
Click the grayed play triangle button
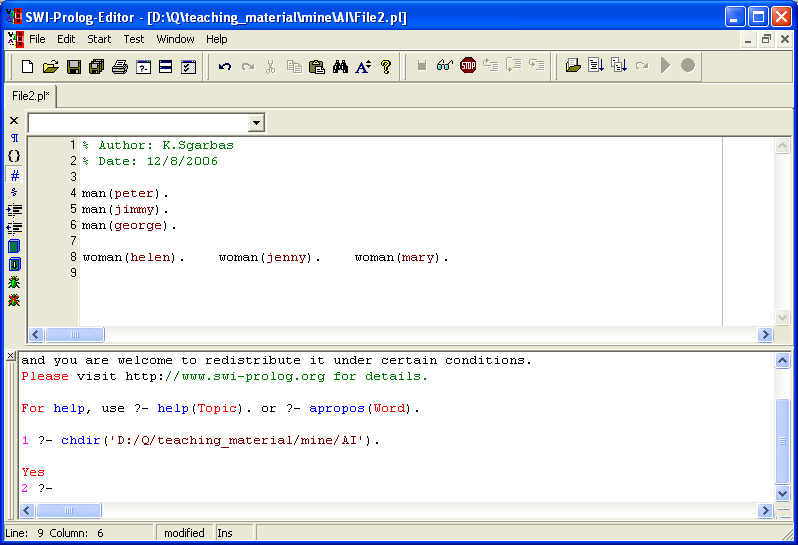pos(665,65)
